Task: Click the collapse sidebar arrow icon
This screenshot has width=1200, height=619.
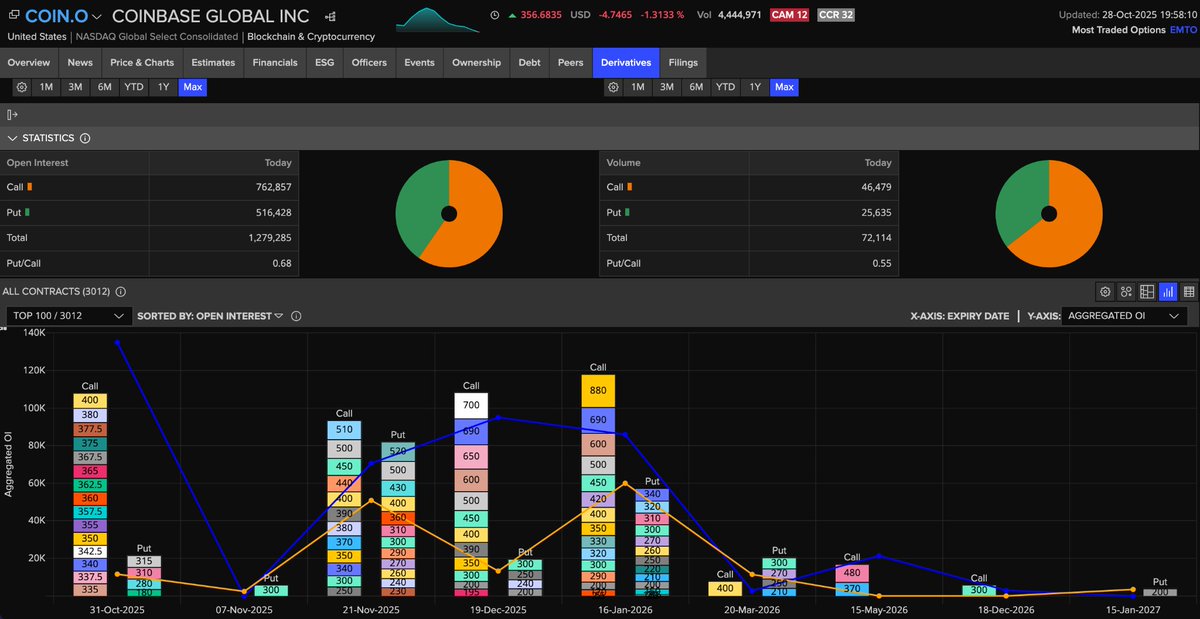Action: pyautogui.click(x=12, y=114)
